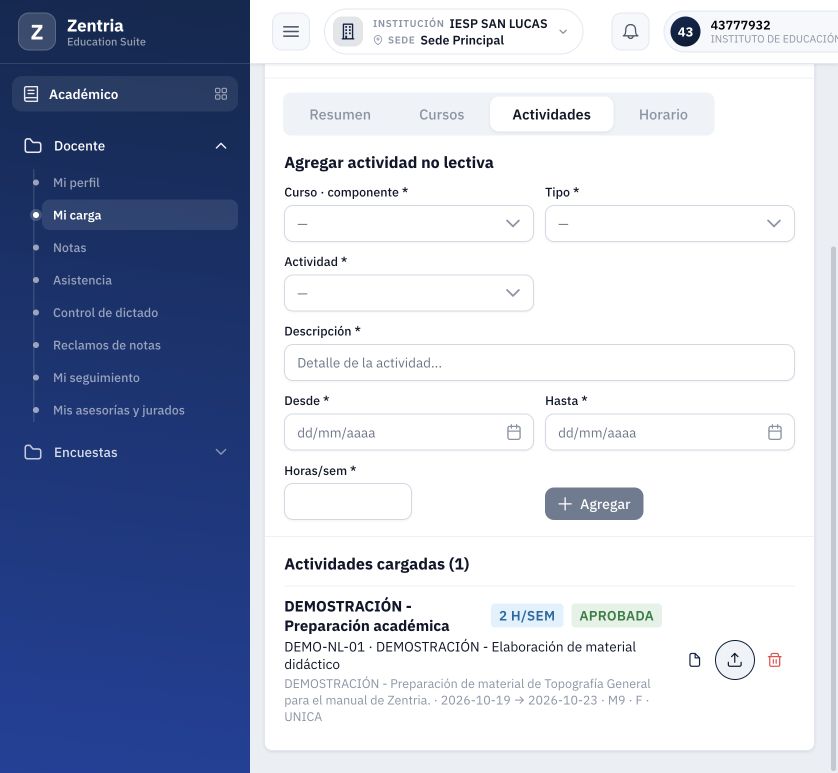Open the Tipo dropdown
Screen dimensions: 838x773
pos(669,223)
